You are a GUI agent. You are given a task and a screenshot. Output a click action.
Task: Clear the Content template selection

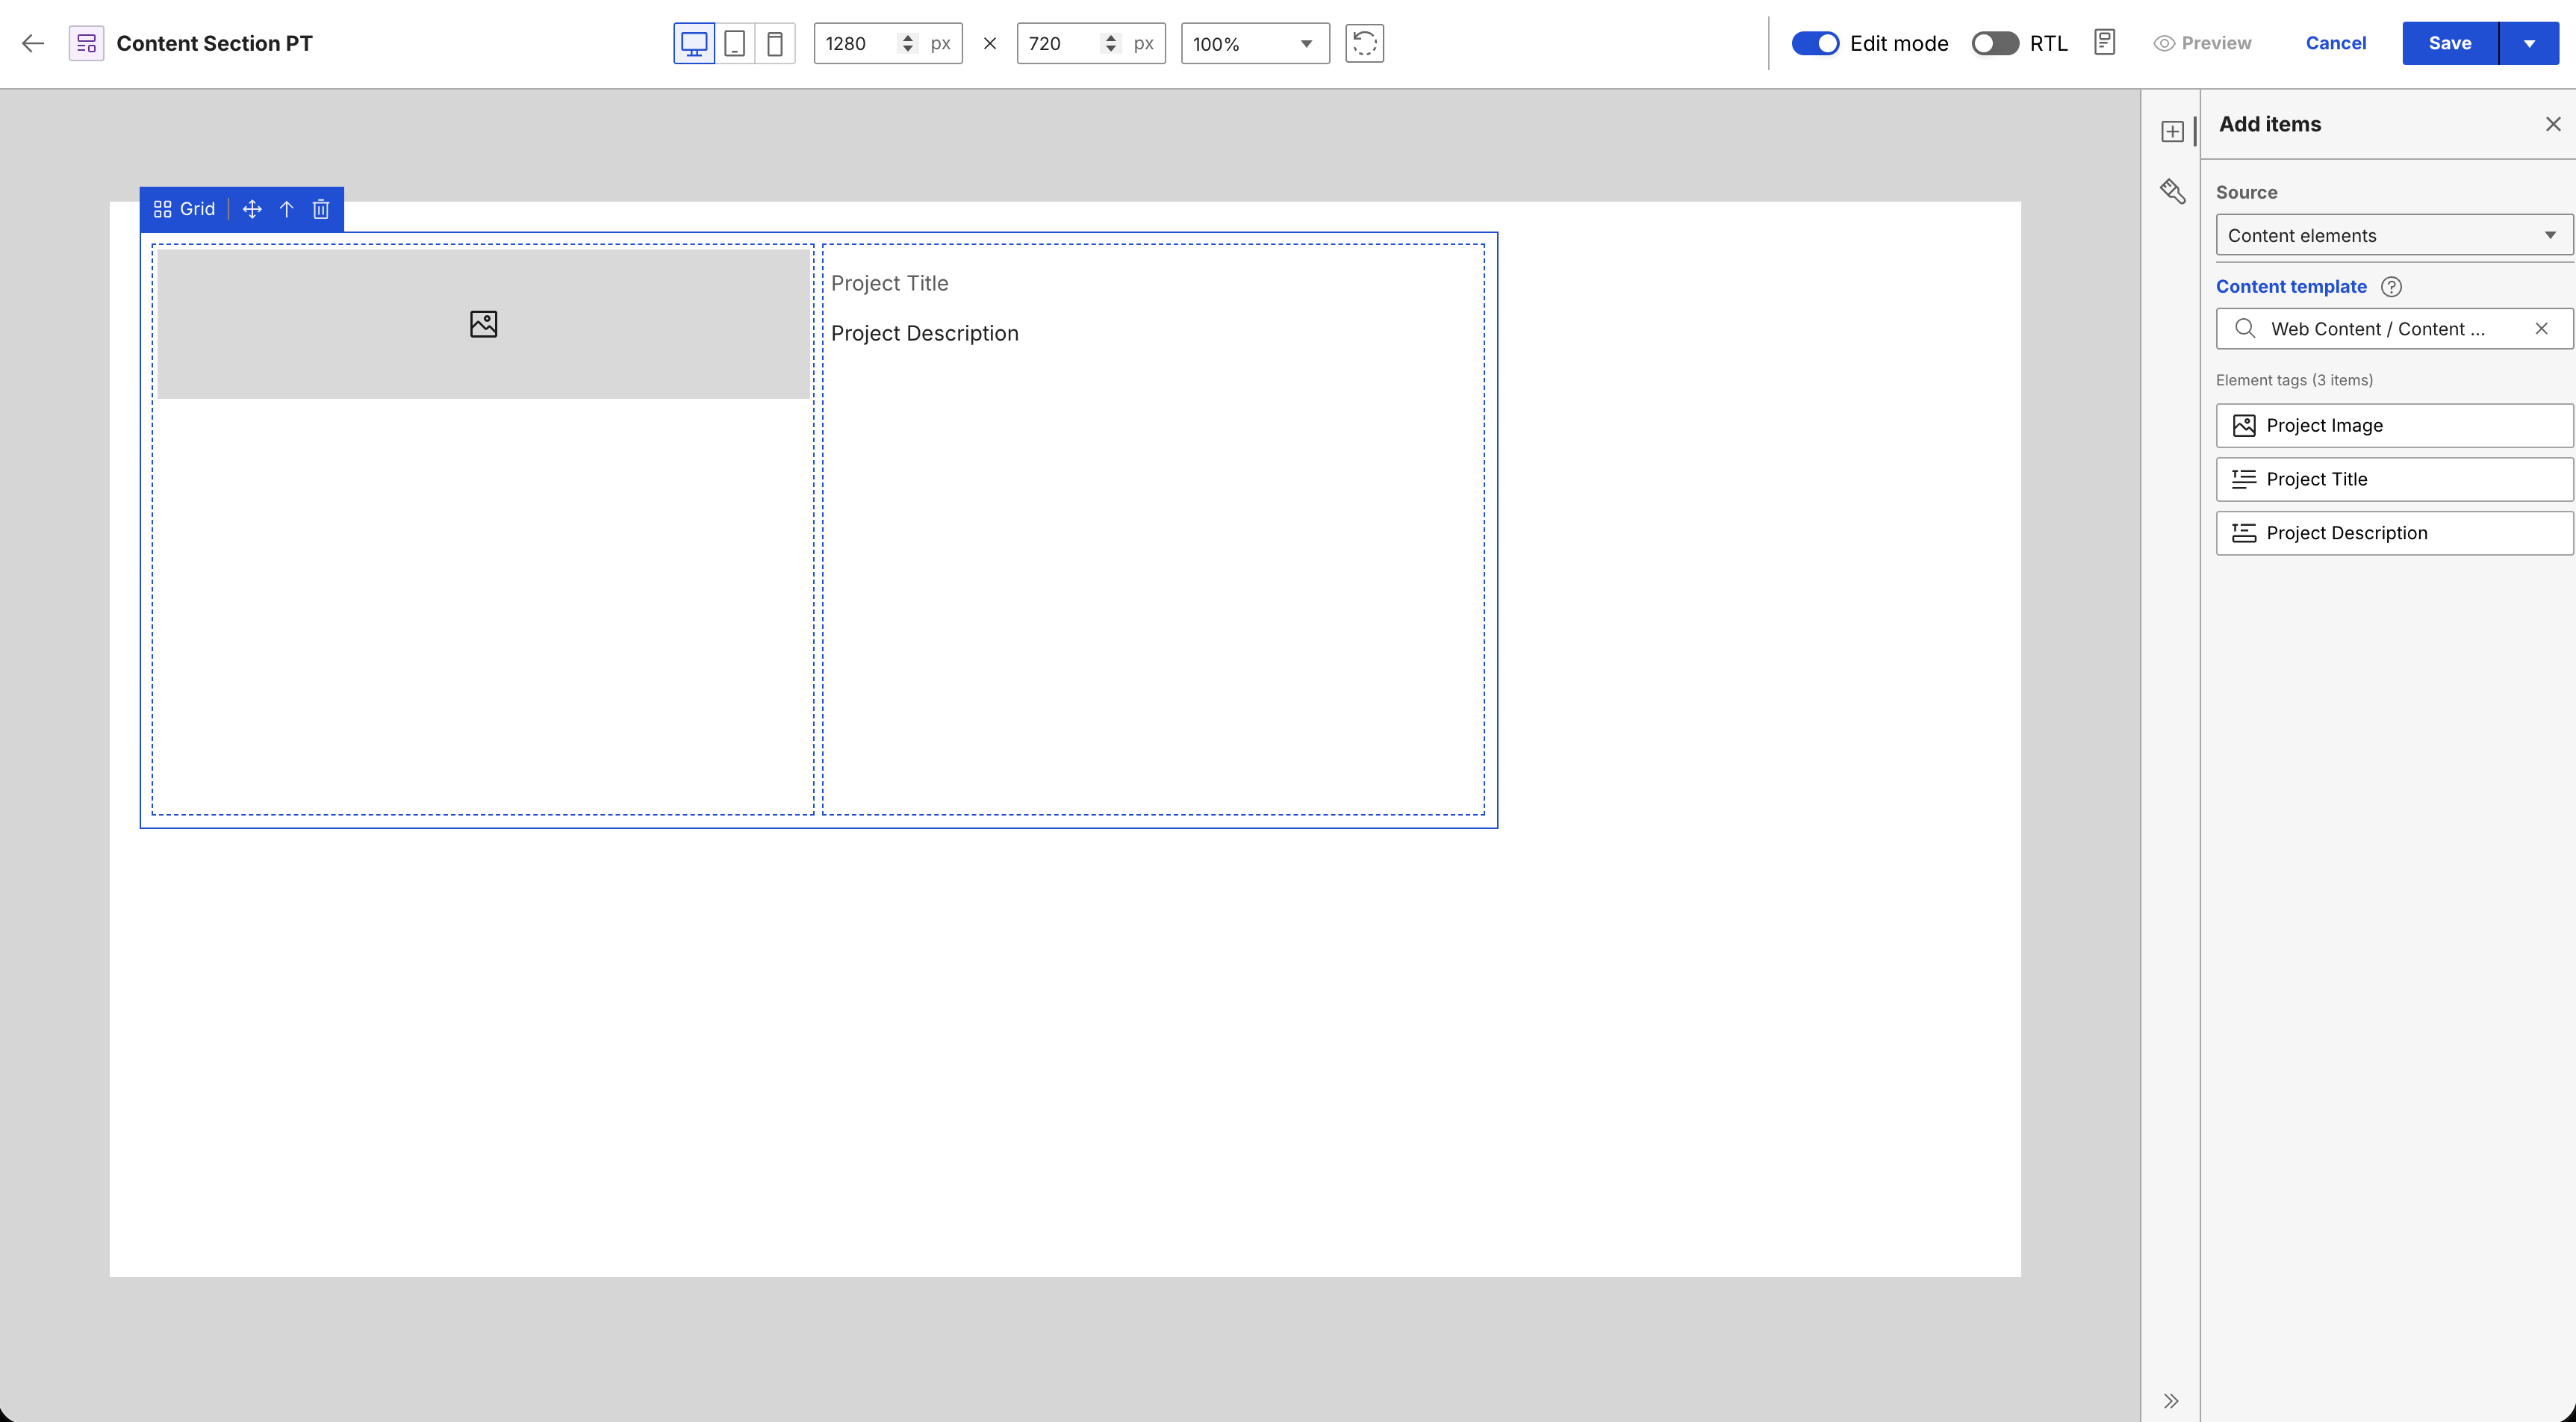[2541, 329]
